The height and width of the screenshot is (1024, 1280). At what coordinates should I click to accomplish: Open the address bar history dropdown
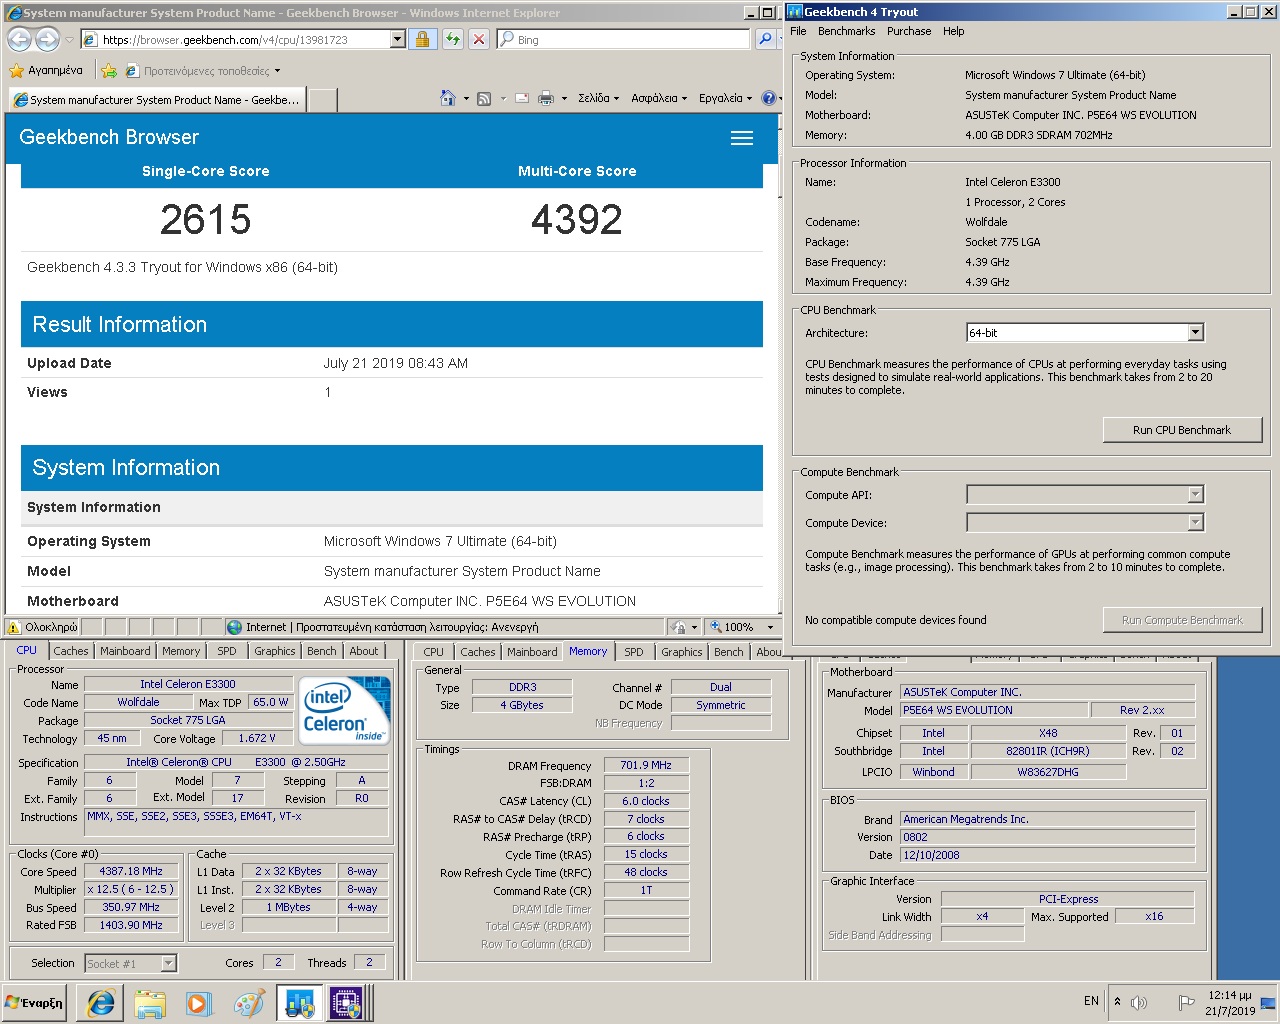point(397,39)
